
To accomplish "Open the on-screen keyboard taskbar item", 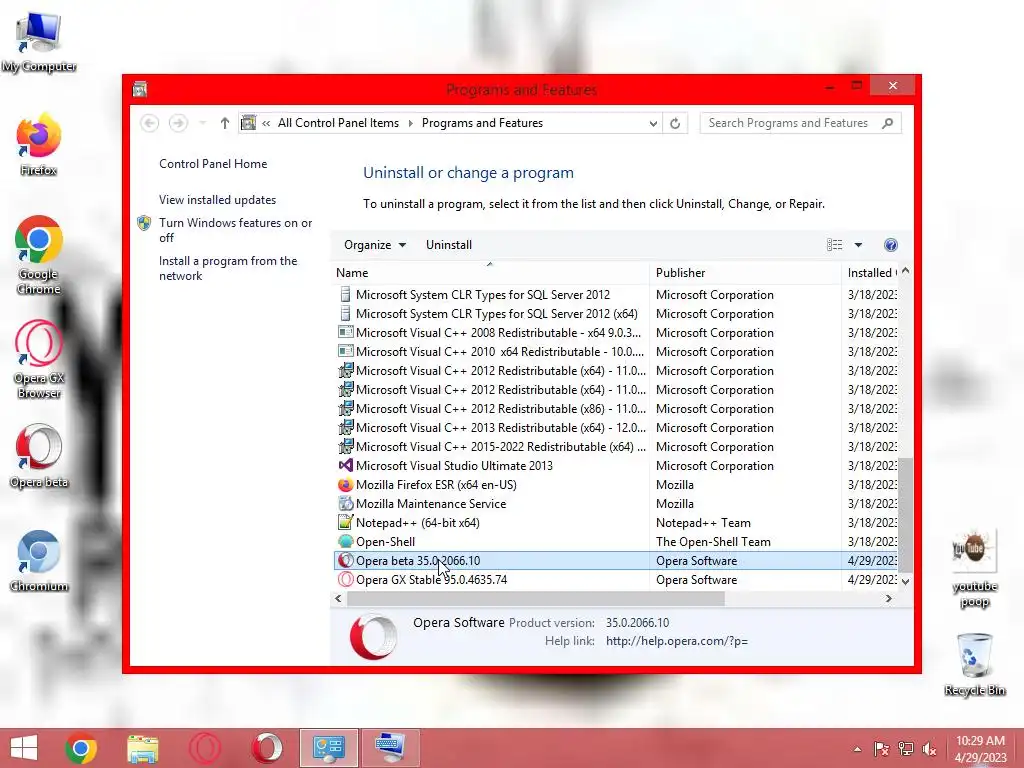I will (x=390, y=748).
